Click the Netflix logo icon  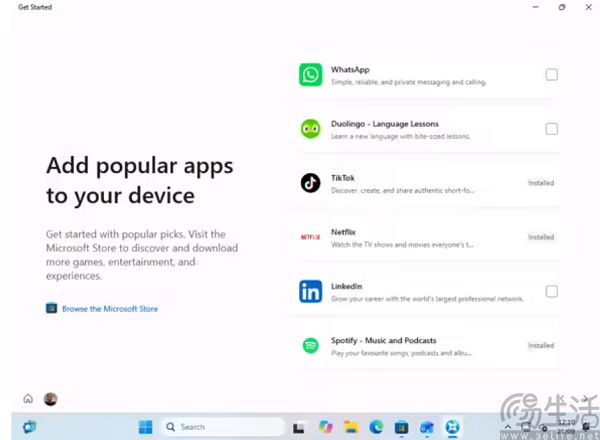[x=310, y=237]
